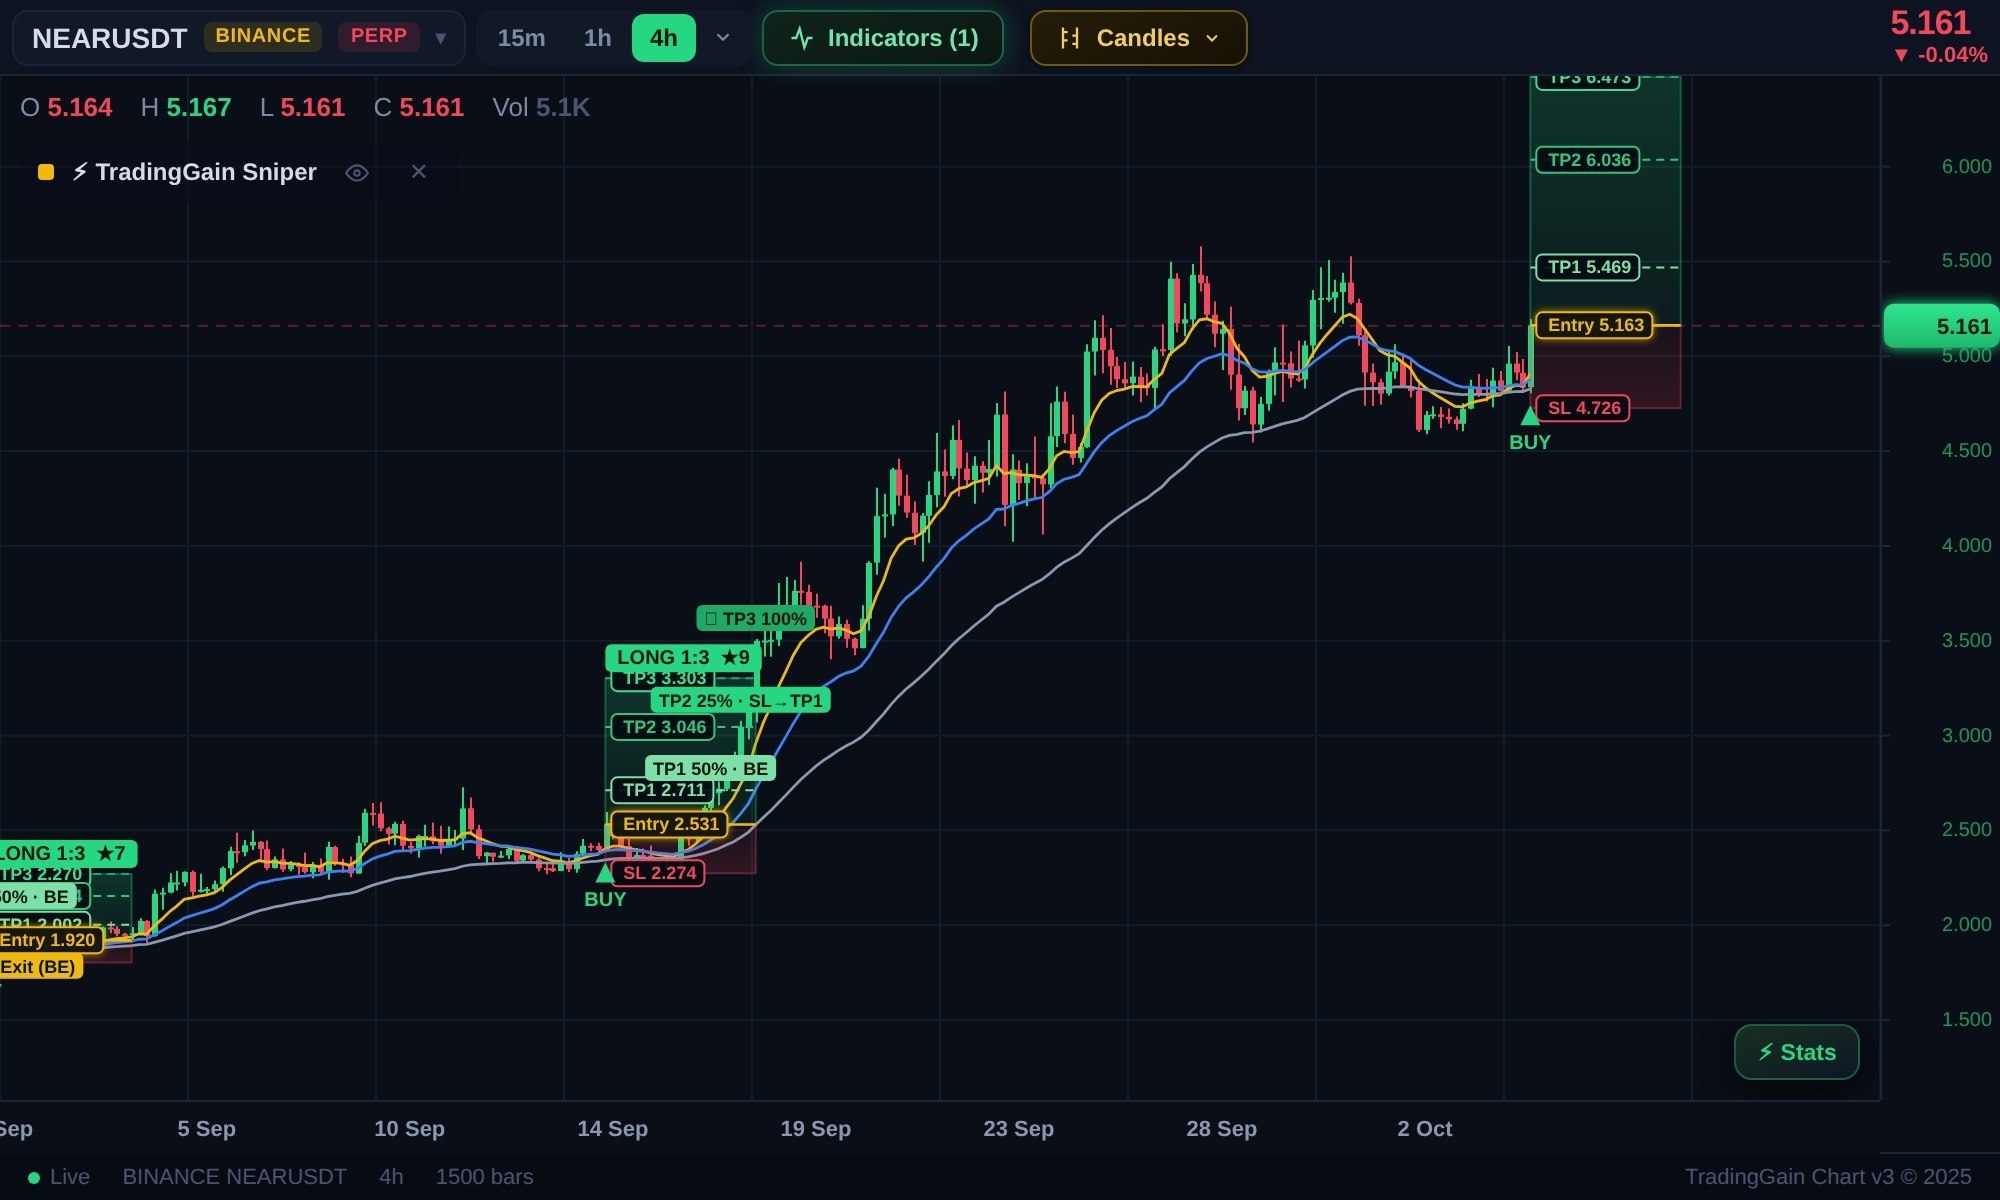The height and width of the screenshot is (1200, 2000).
Task: Remove the TradingGain Sniper indicator
Action: [x=419, y=172]
